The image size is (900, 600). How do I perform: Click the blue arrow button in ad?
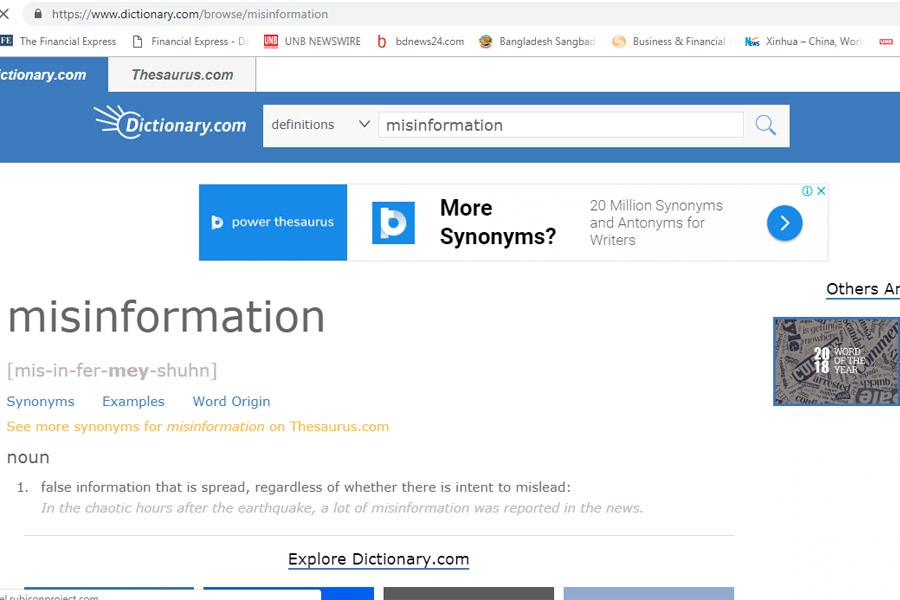(x=784, y=223)
